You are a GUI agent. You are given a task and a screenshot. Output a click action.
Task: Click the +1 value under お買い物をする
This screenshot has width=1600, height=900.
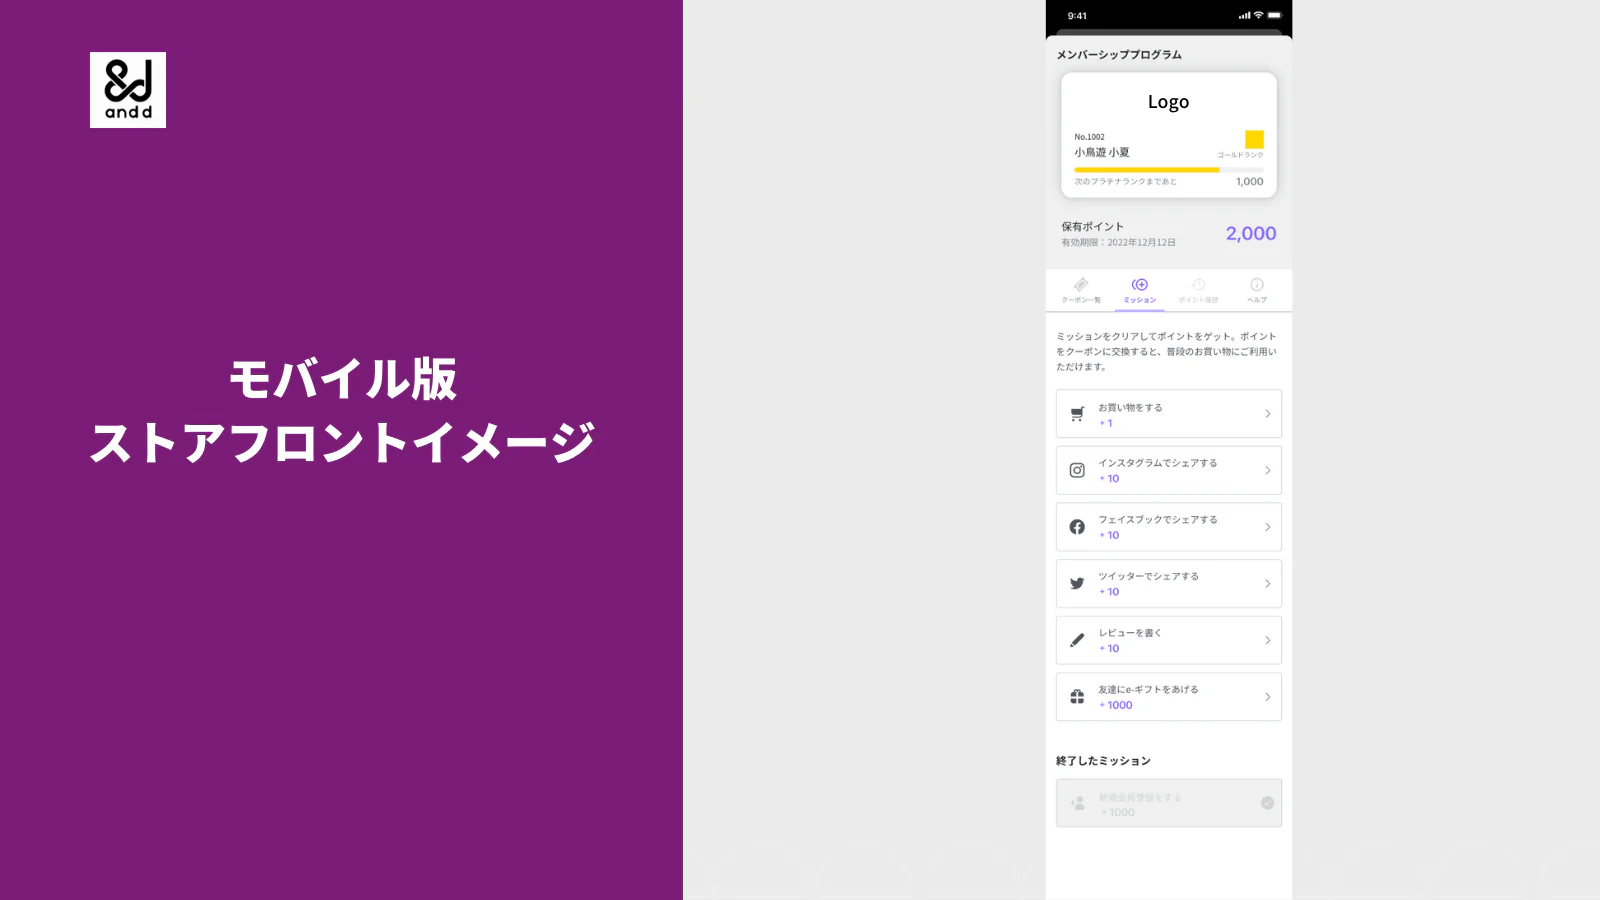coord(1106,423)
